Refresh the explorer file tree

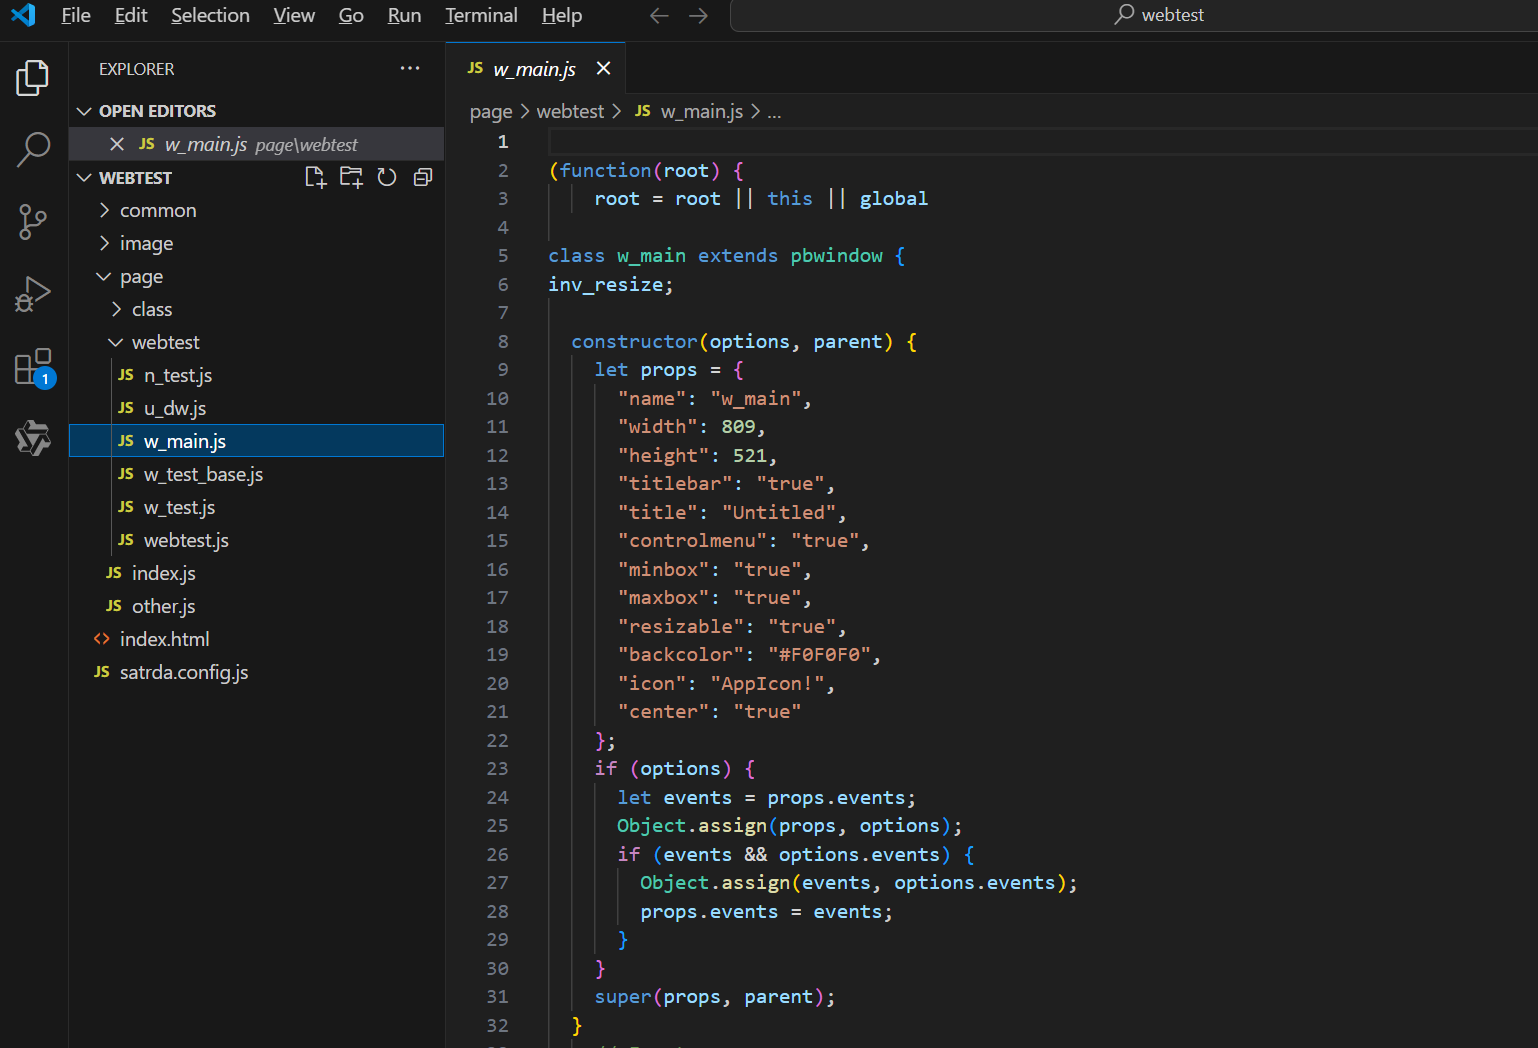pyautogui.click(x=387, y=178)
